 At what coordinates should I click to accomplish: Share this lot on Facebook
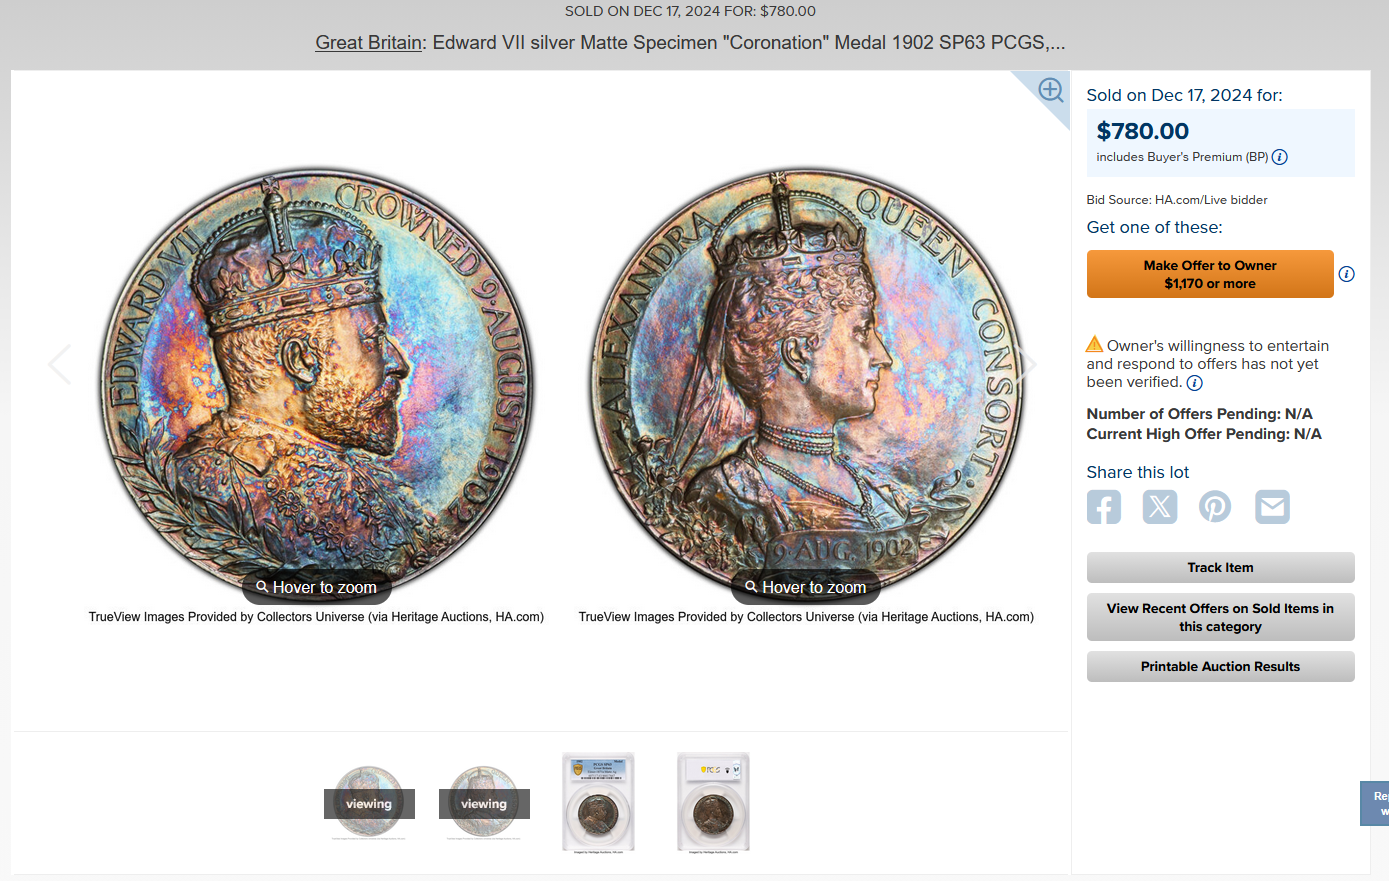1104,507
